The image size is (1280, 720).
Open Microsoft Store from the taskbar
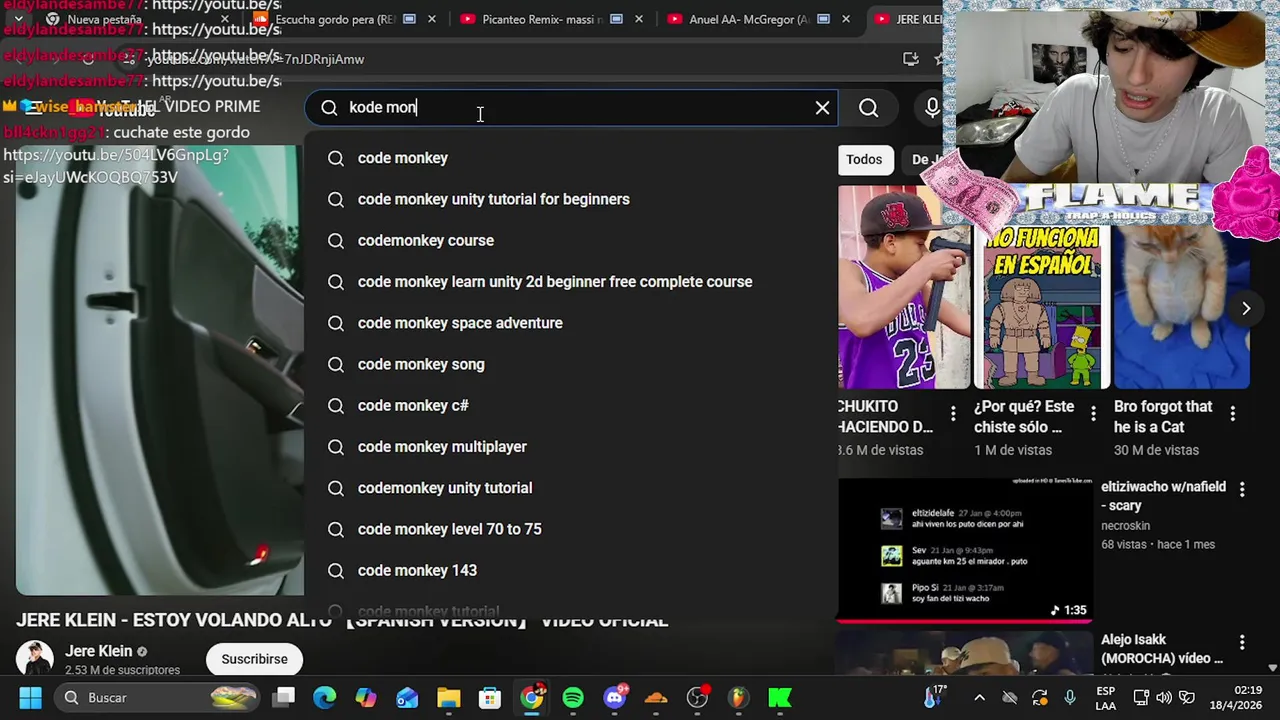[x=489, y=697]
